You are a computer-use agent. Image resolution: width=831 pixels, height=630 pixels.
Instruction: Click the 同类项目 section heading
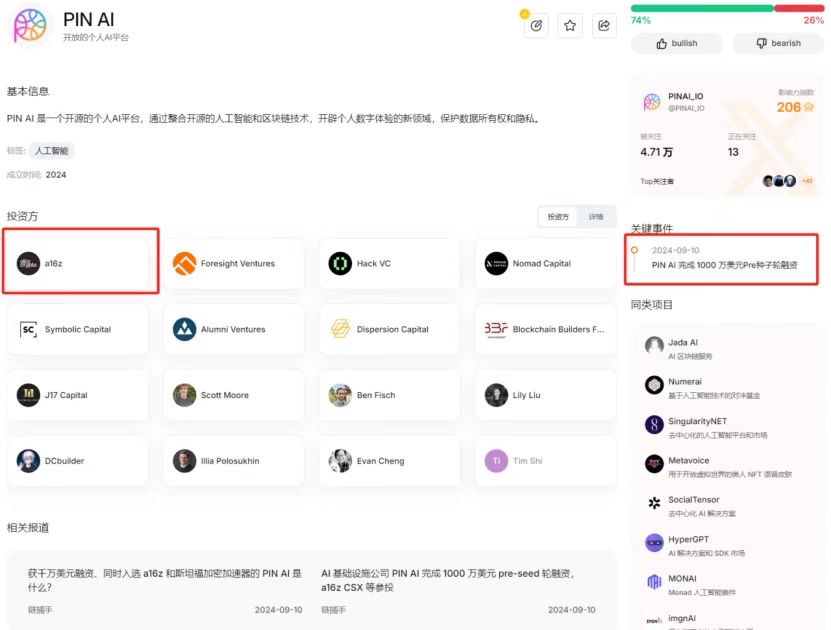pyautogui.click(x=652, y=305)
